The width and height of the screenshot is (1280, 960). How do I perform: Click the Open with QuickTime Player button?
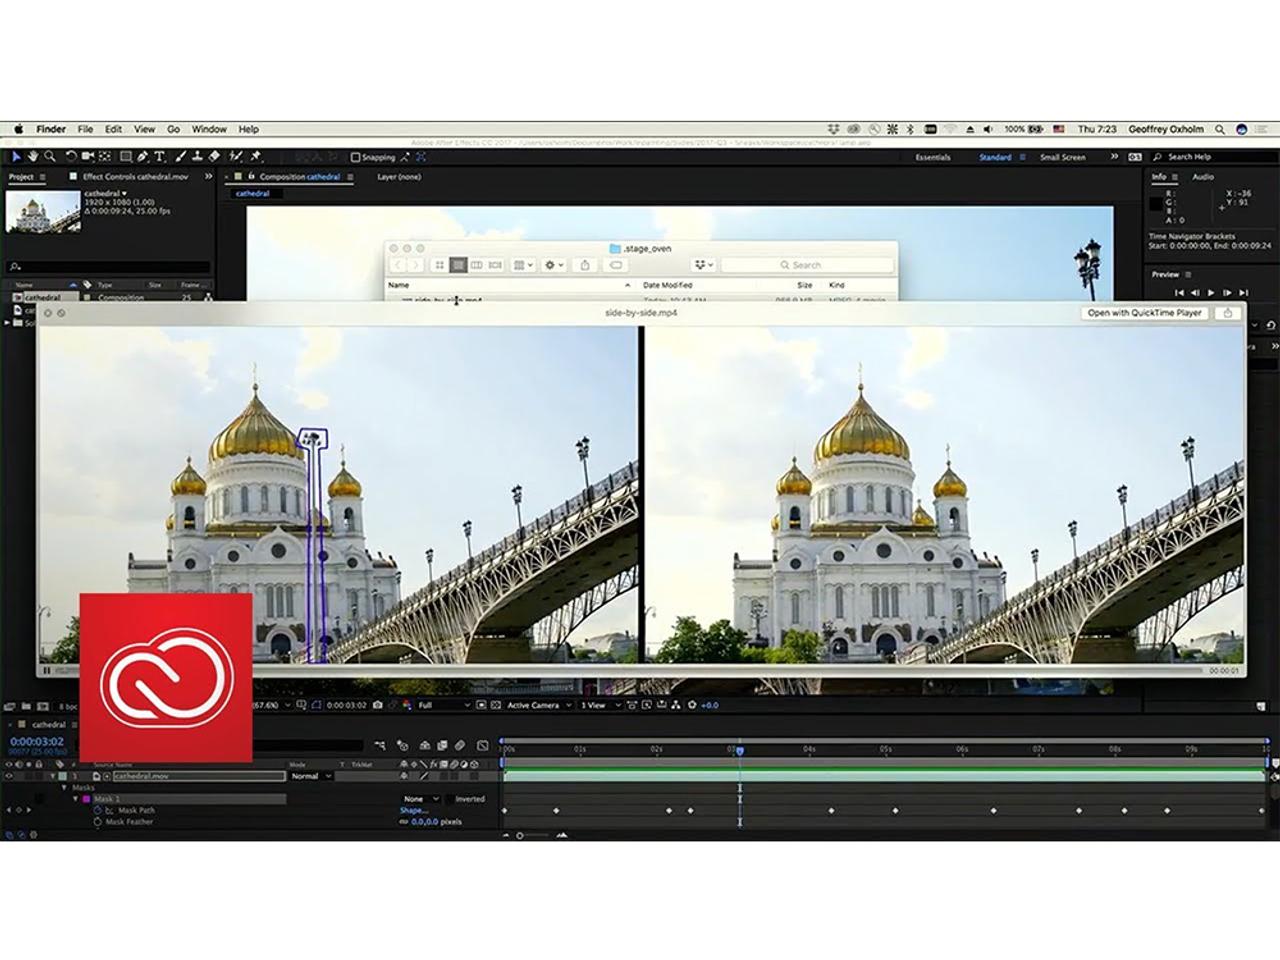click(x=1144, y=313)
